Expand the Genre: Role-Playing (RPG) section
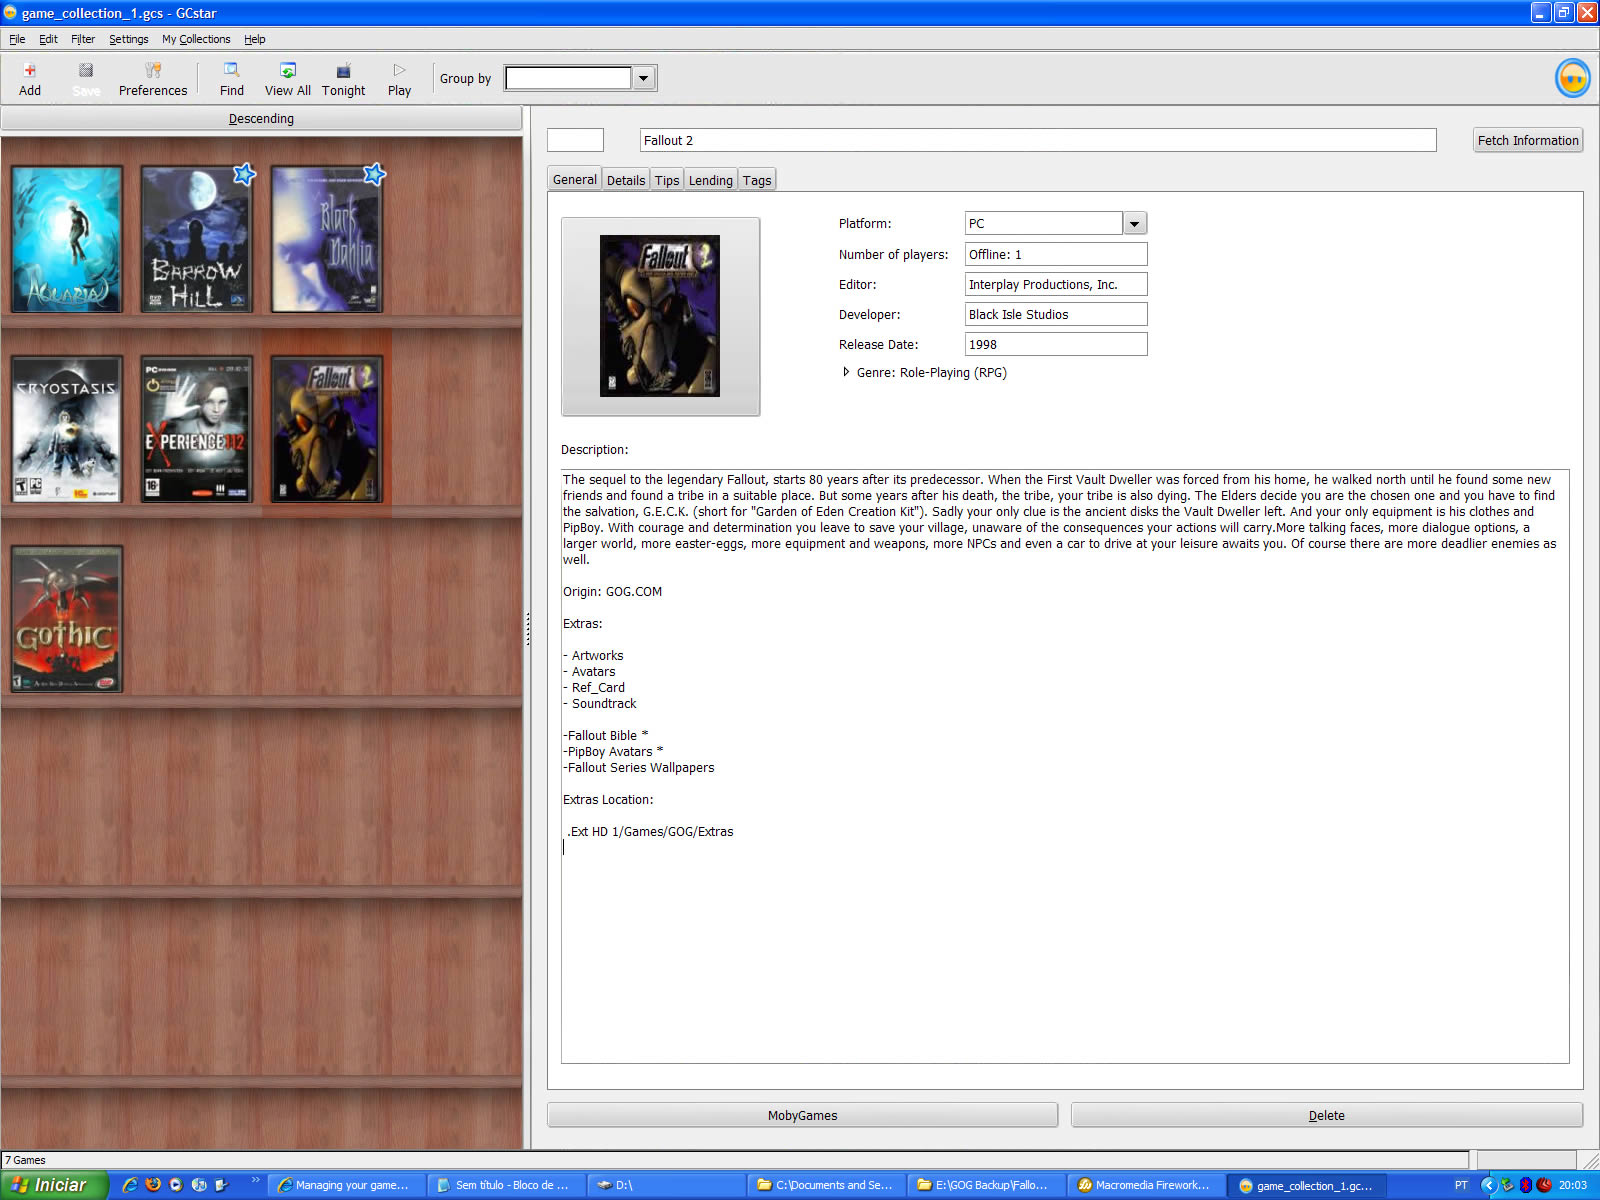The height and width of the screenshot is (1200, 1600). click(x=846, y=372)
